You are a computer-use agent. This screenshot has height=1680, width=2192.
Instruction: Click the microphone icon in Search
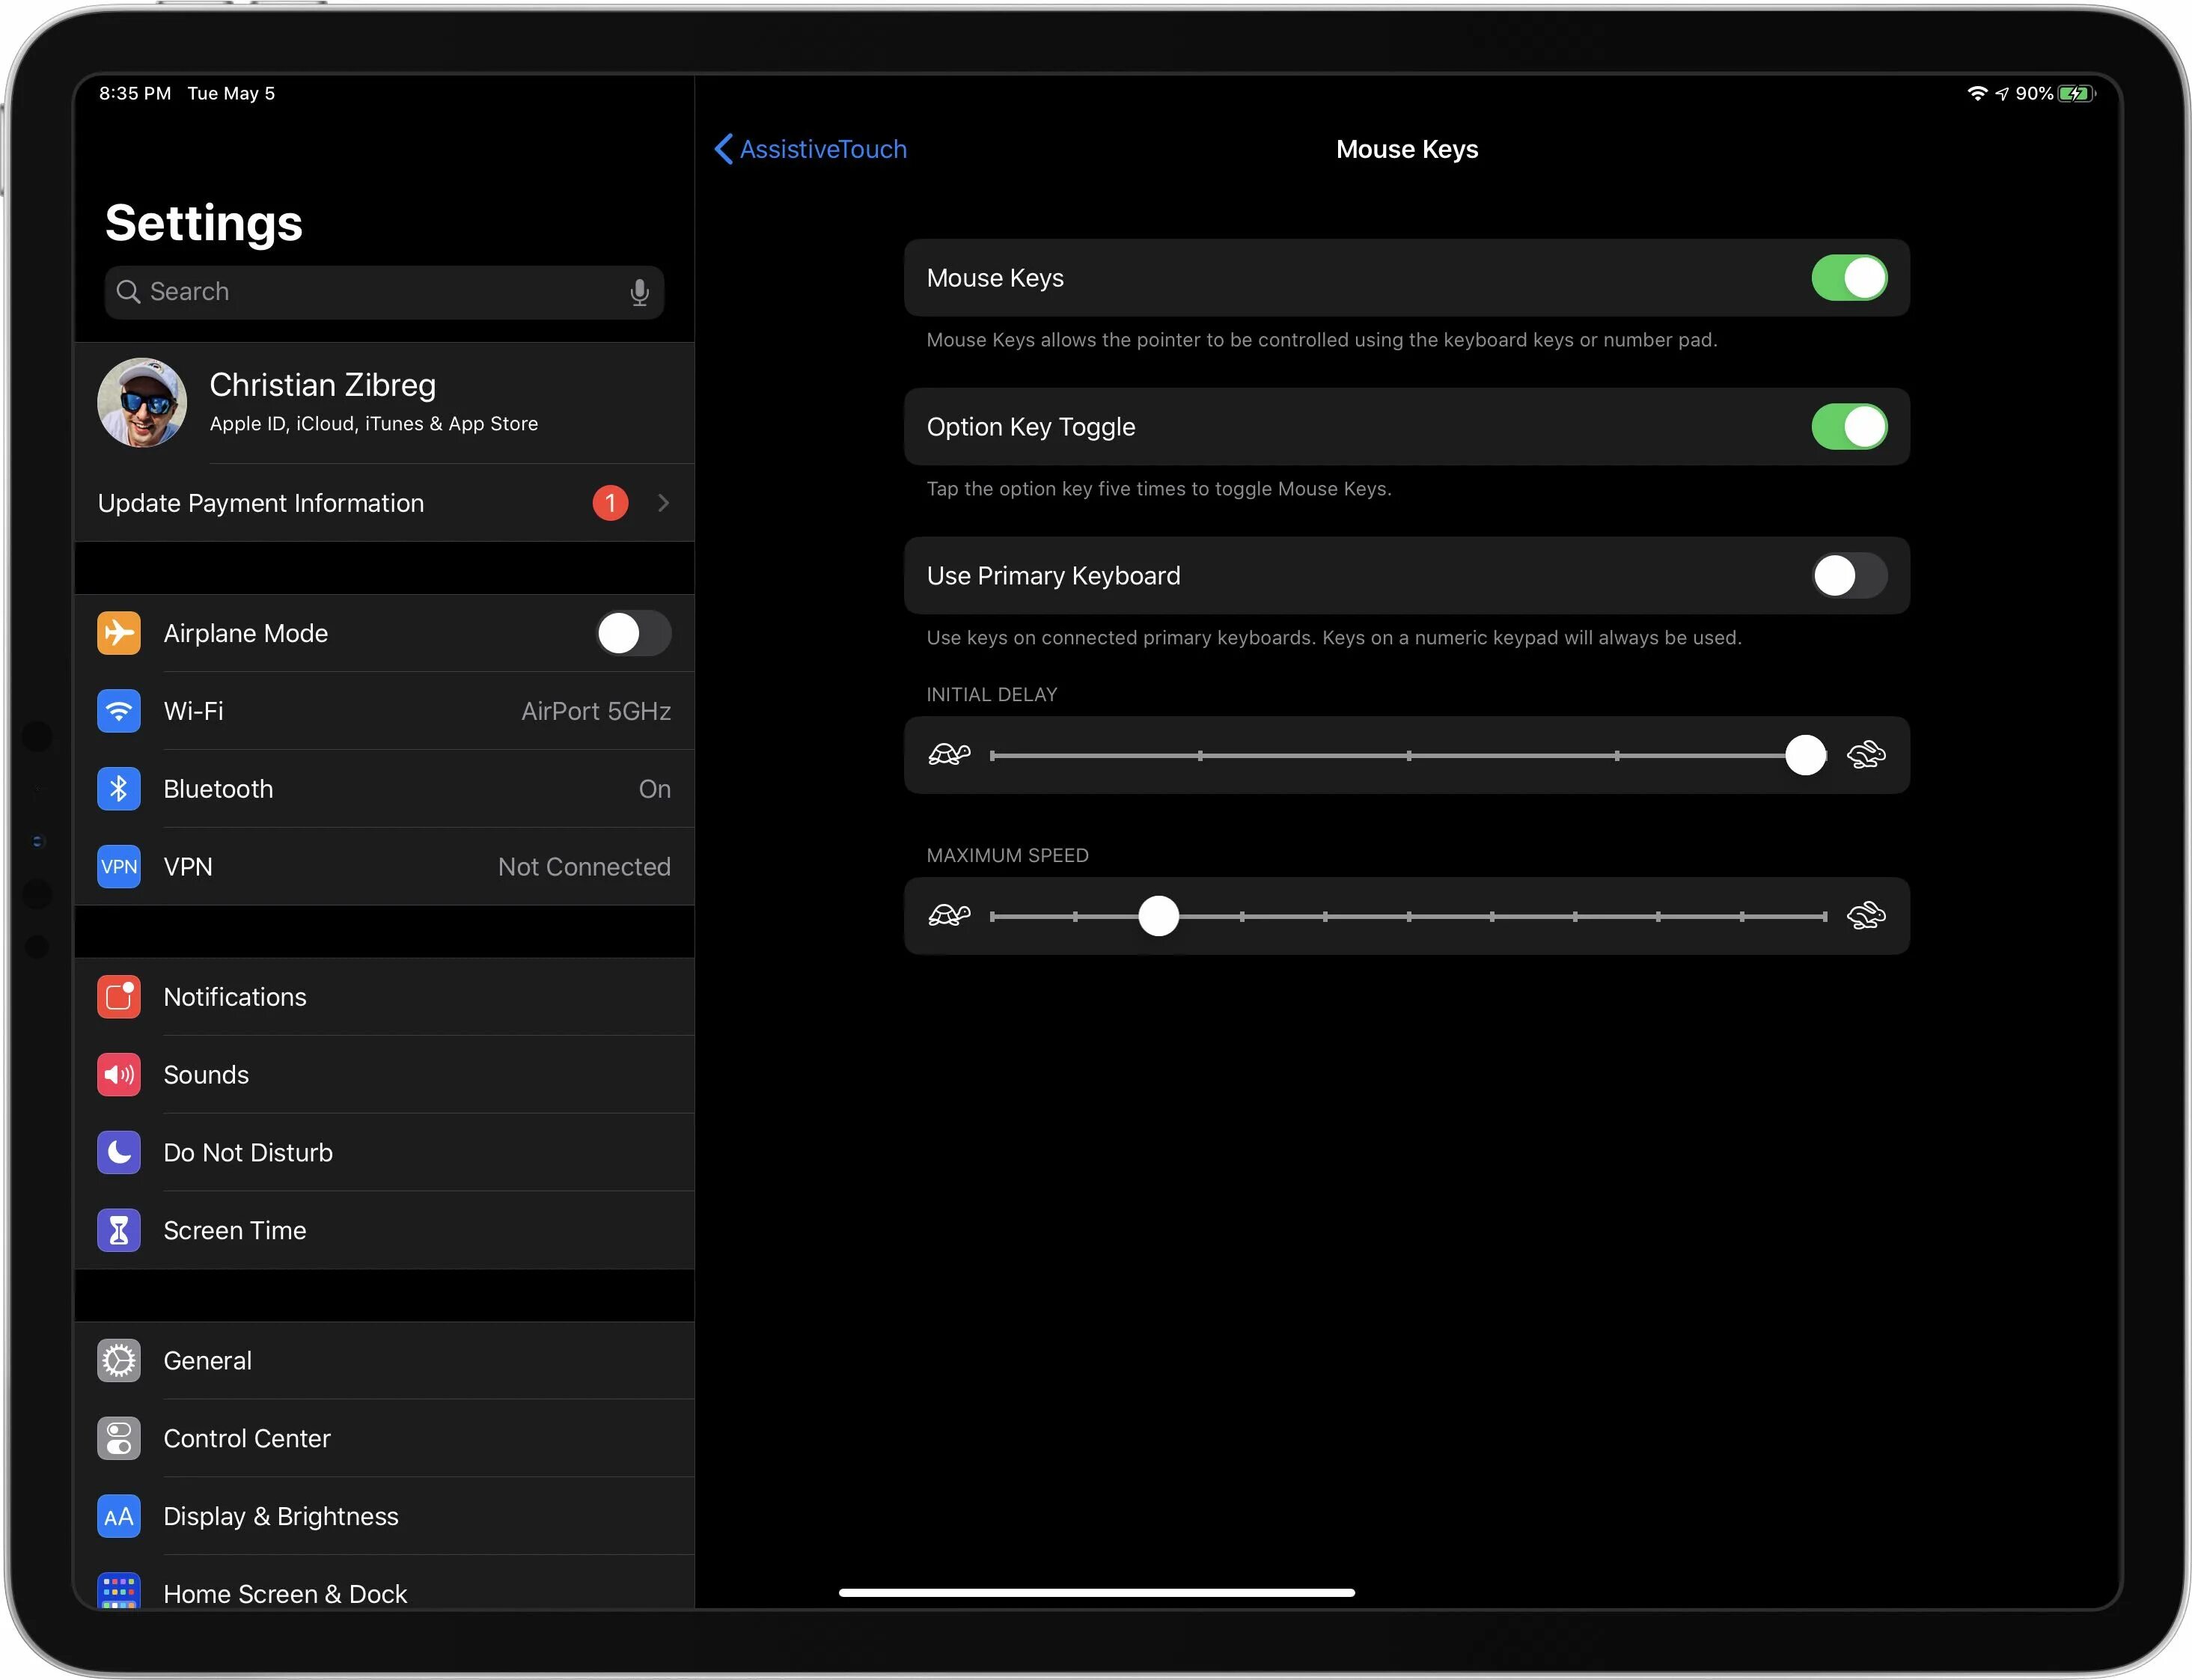(639, 292)
